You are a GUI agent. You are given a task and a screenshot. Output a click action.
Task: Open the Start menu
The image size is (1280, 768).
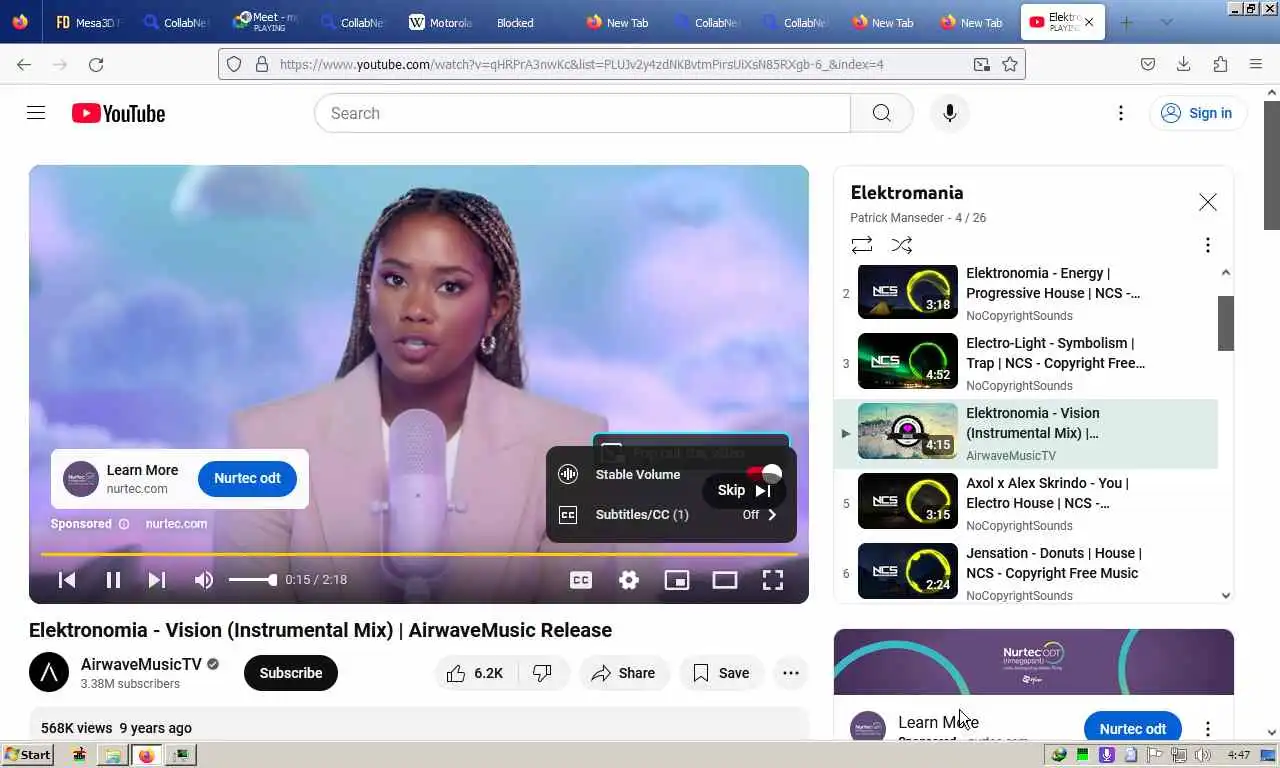click(x=28, y=755)
